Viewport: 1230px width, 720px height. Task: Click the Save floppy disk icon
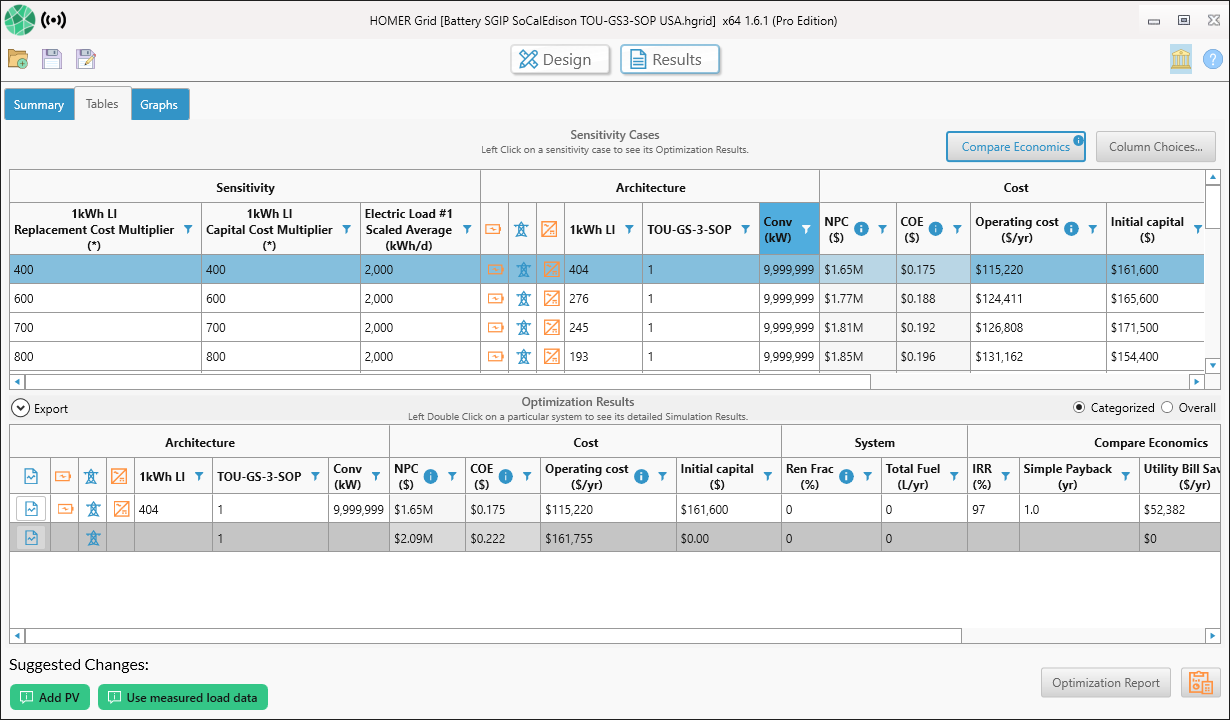52,59
